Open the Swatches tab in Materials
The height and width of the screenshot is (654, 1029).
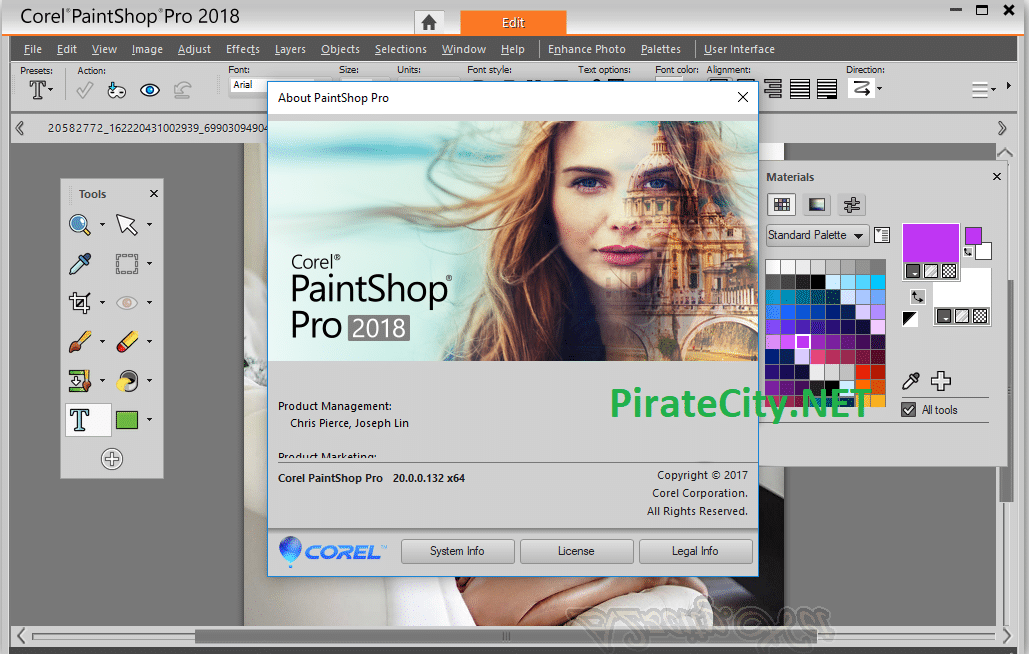[782, 205]
